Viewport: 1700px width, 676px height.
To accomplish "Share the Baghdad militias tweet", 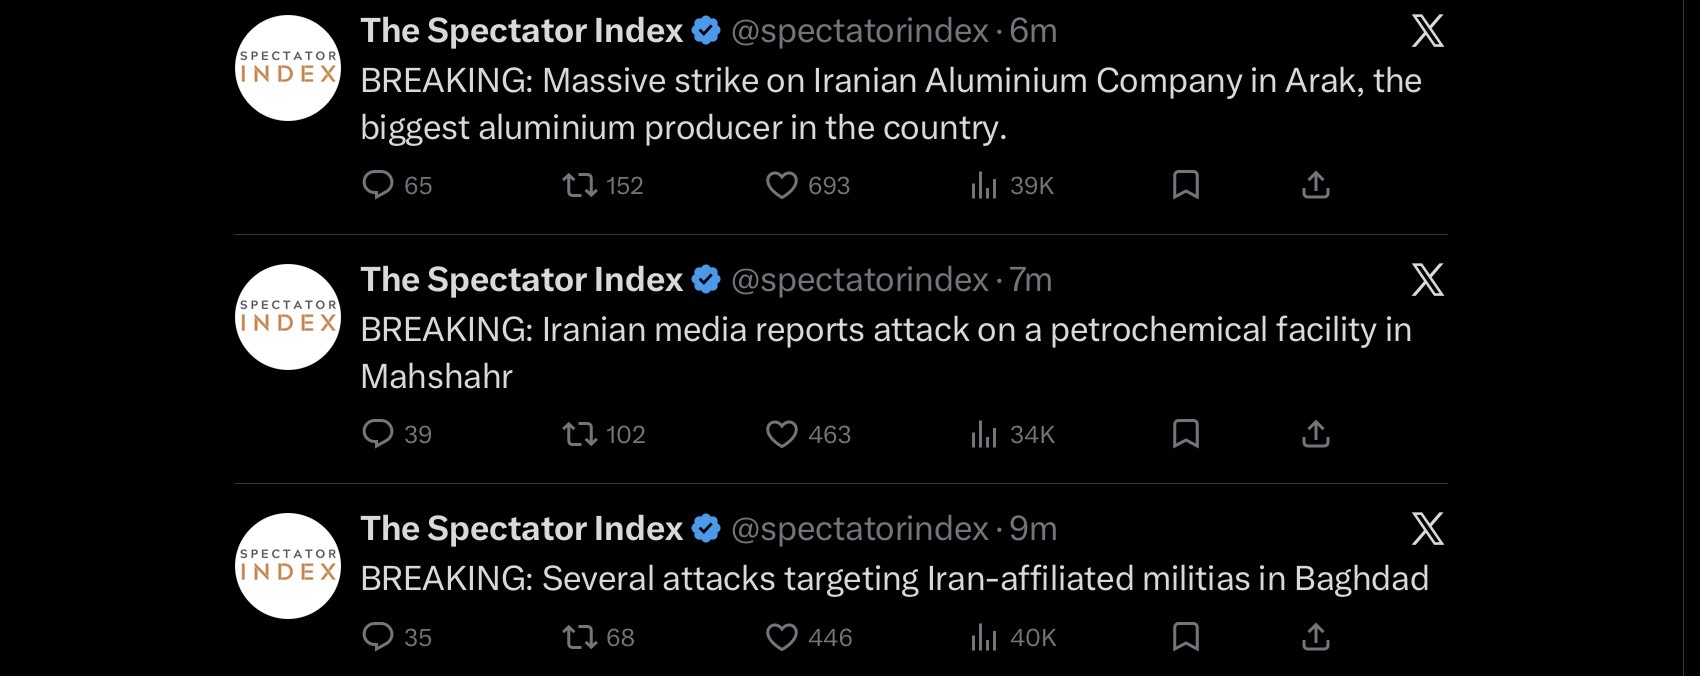I will [x=1315, y=637].
